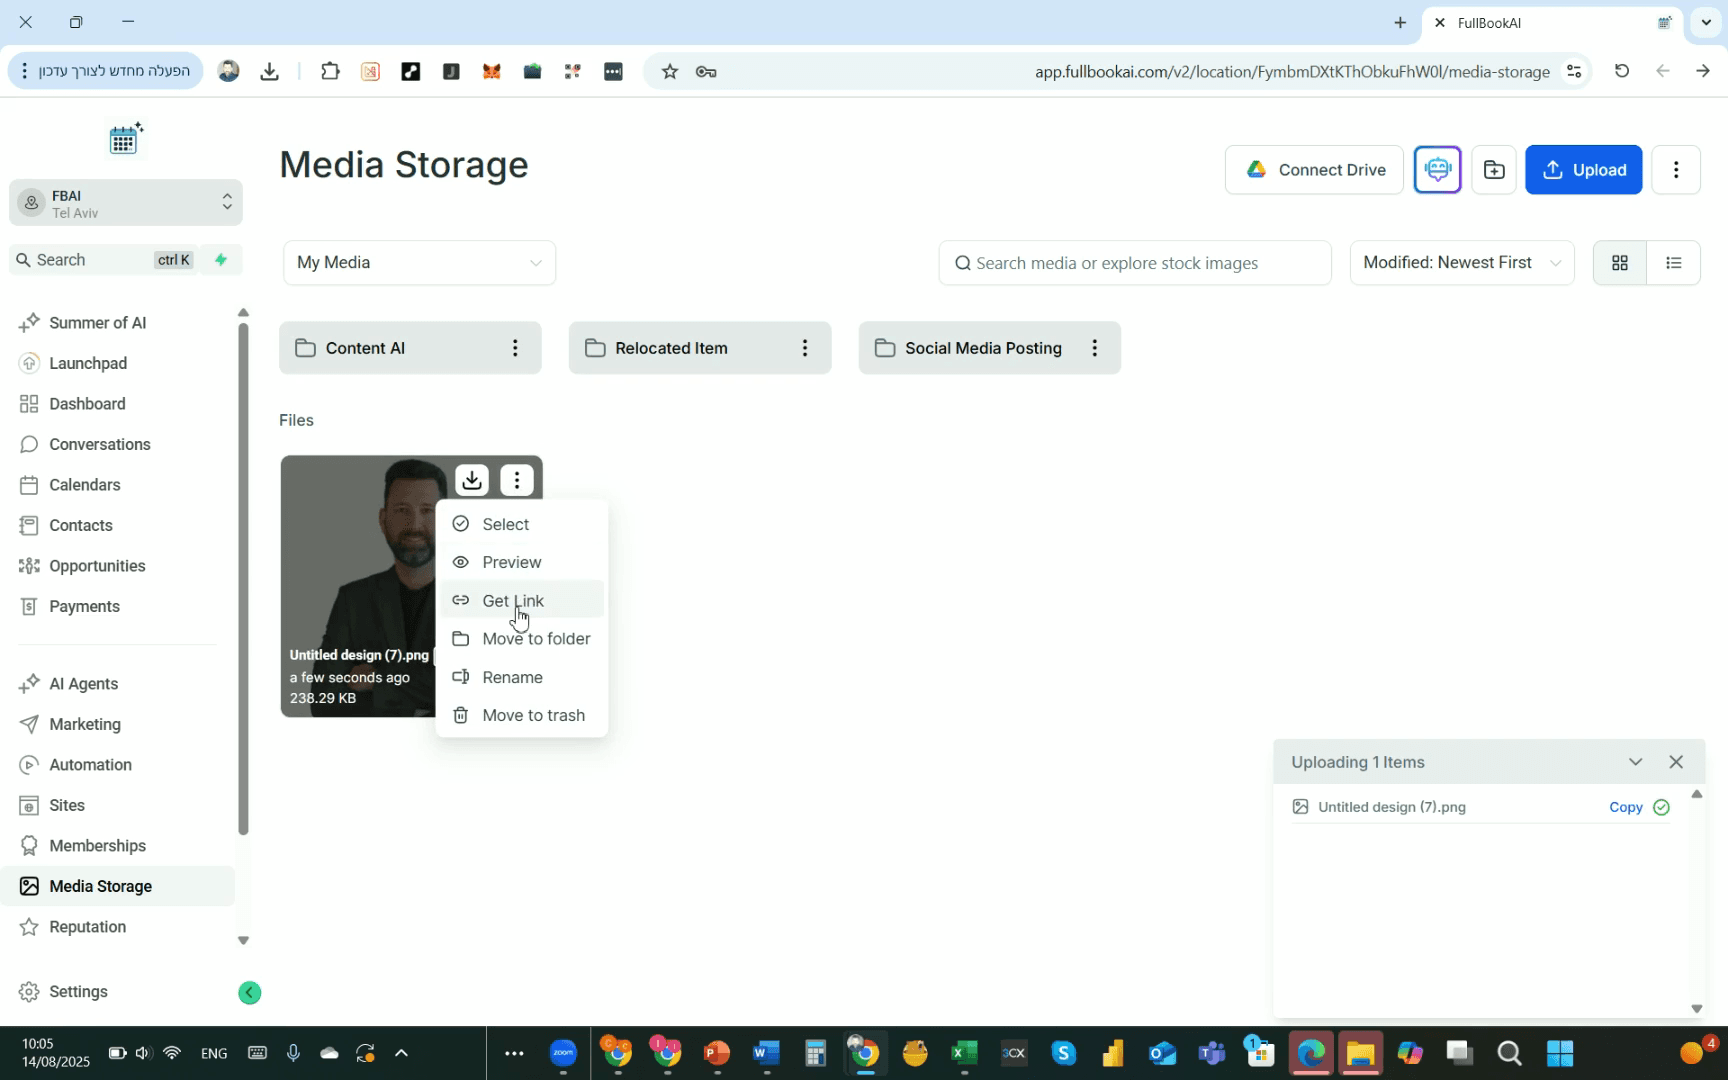Choose Rename from context menu
The image size is (1728, 1080).
(x=522, y=677)
